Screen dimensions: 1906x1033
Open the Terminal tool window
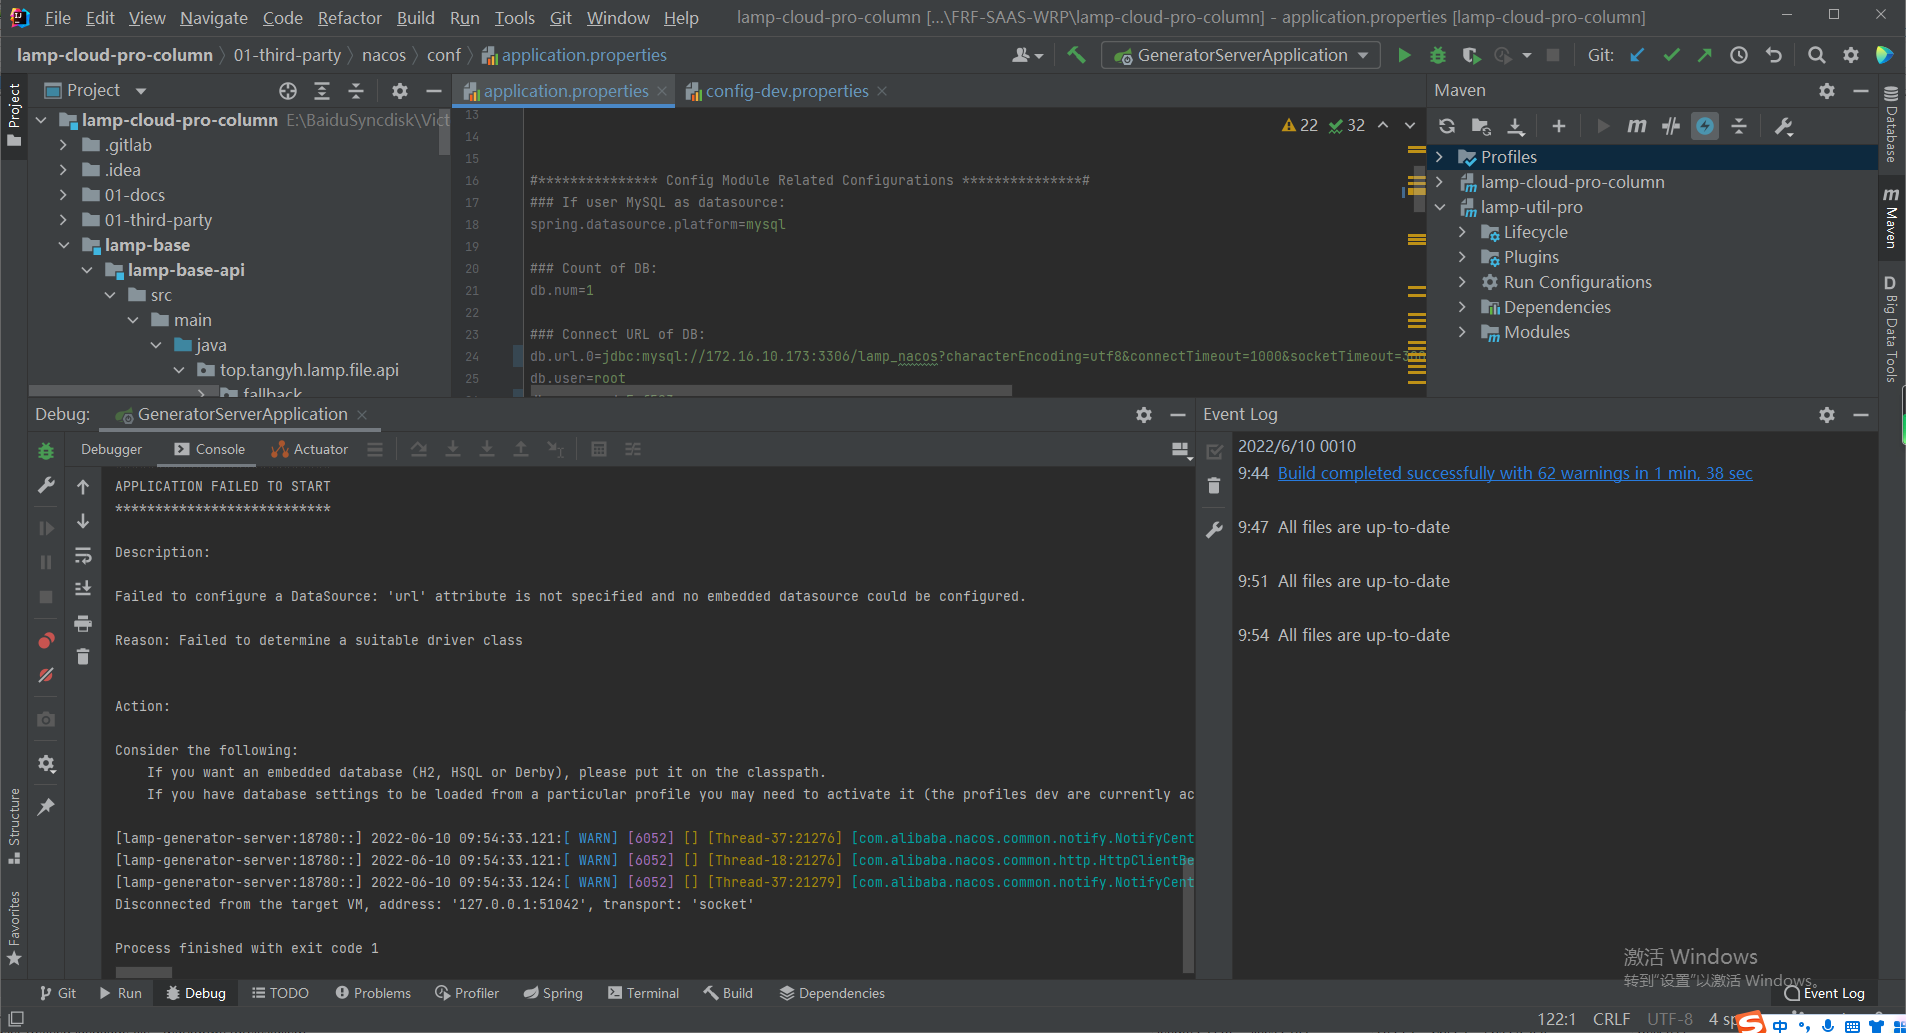pos(643,993)
